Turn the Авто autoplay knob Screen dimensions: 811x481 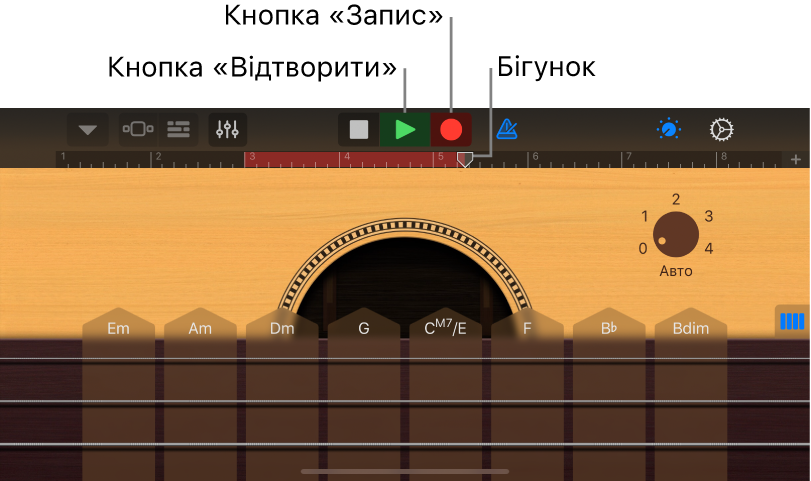coord(676,234)
